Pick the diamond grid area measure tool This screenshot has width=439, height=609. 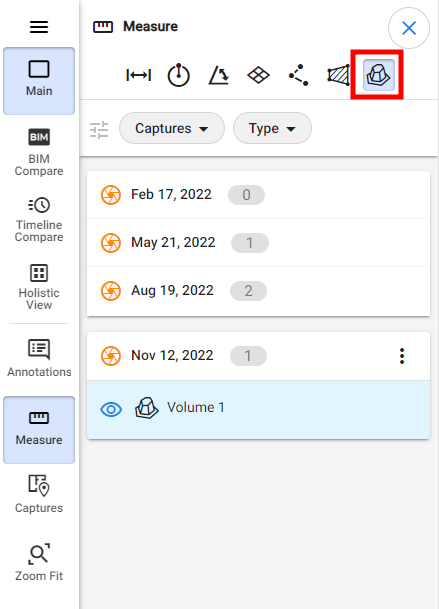point(258,75)
